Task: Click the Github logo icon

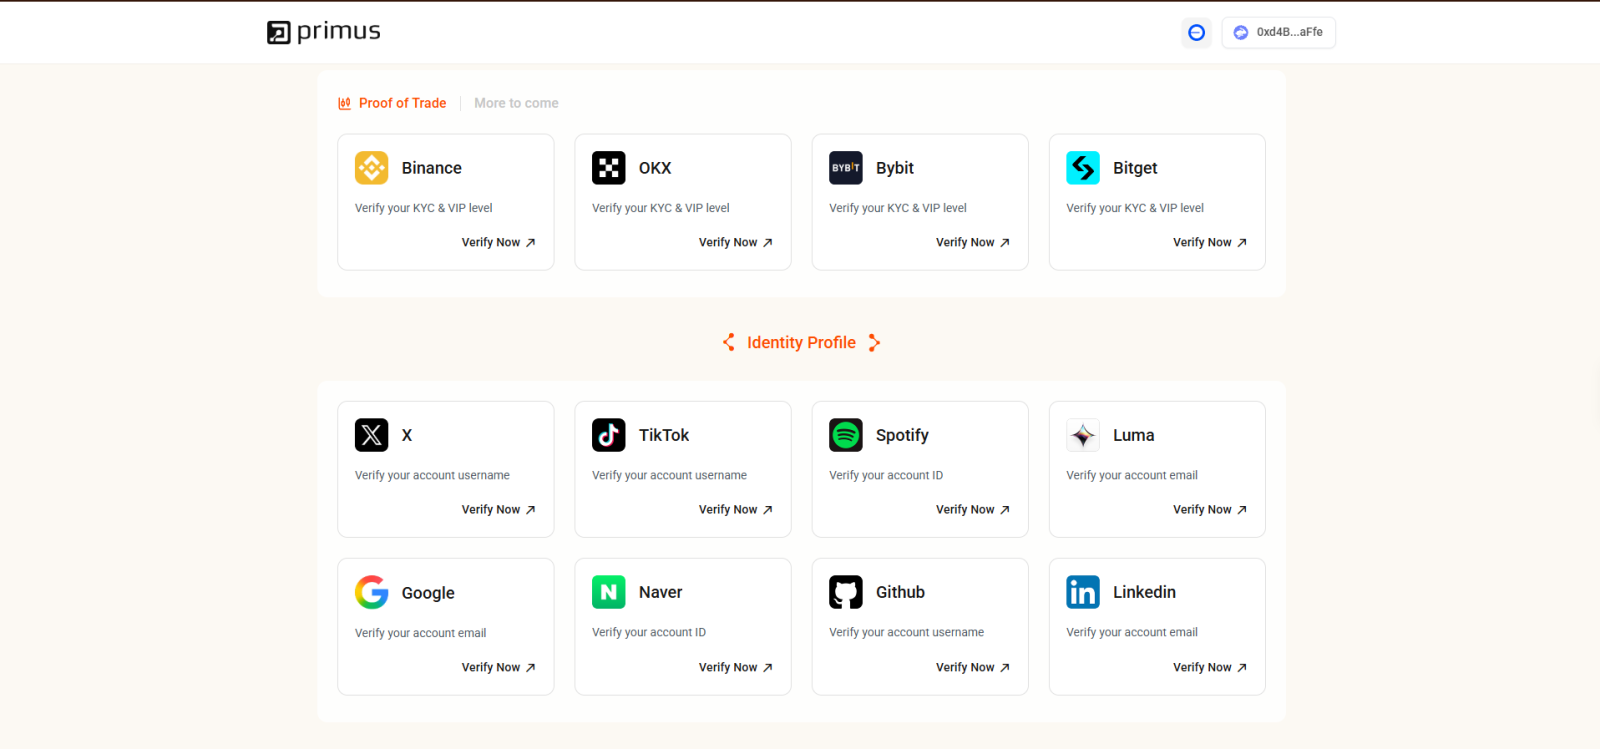Action: [x=845, y=592]
